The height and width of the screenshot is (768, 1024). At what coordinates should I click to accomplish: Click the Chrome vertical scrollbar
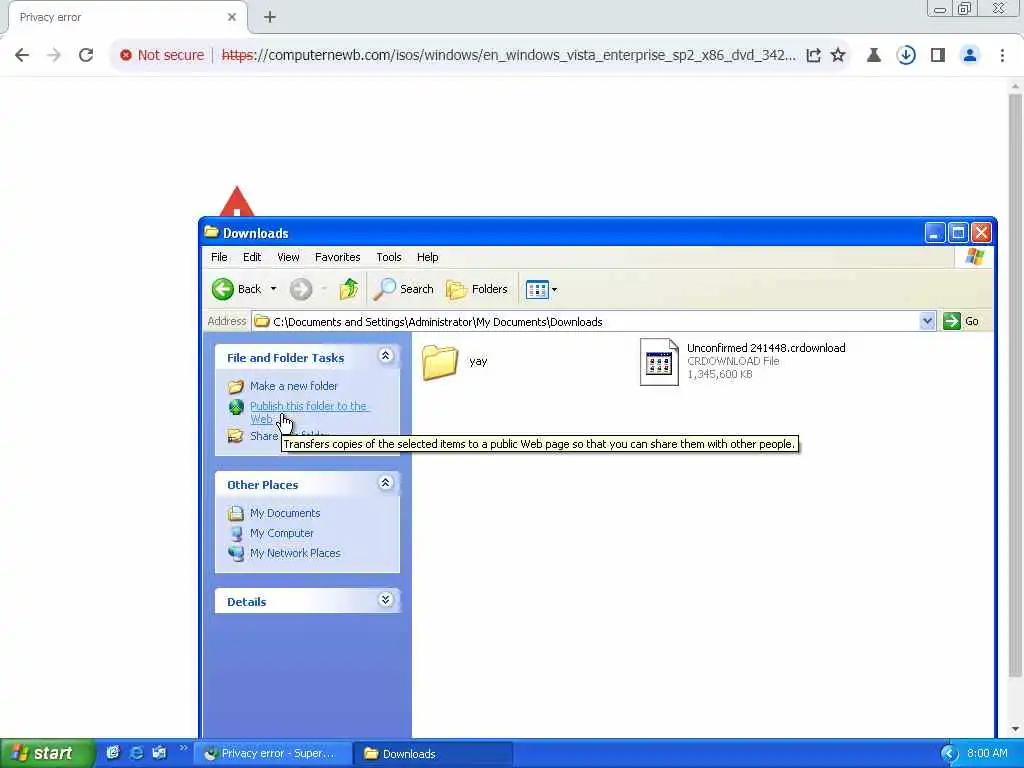pyautogui.click(x=1015, y=385)
